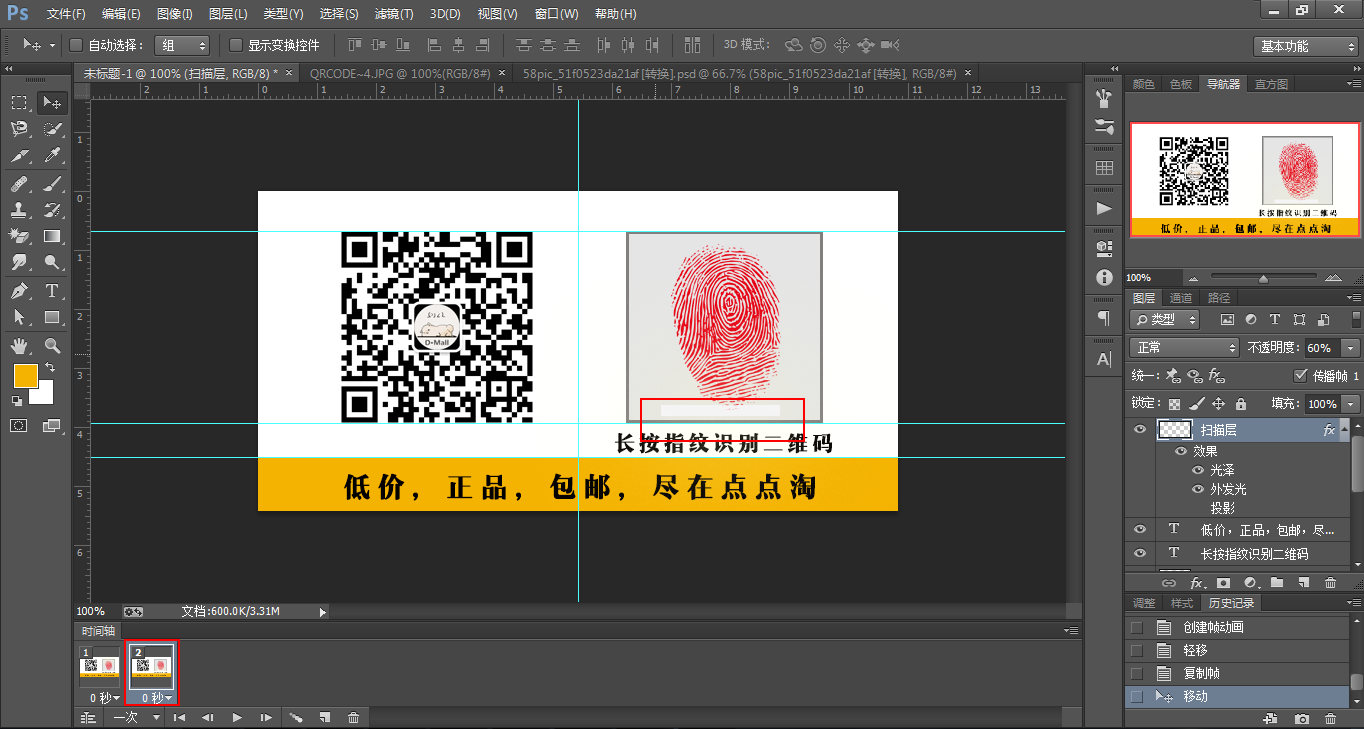
Task: Create snapshot camera icon in History panel
Action: pos(1301,718)
